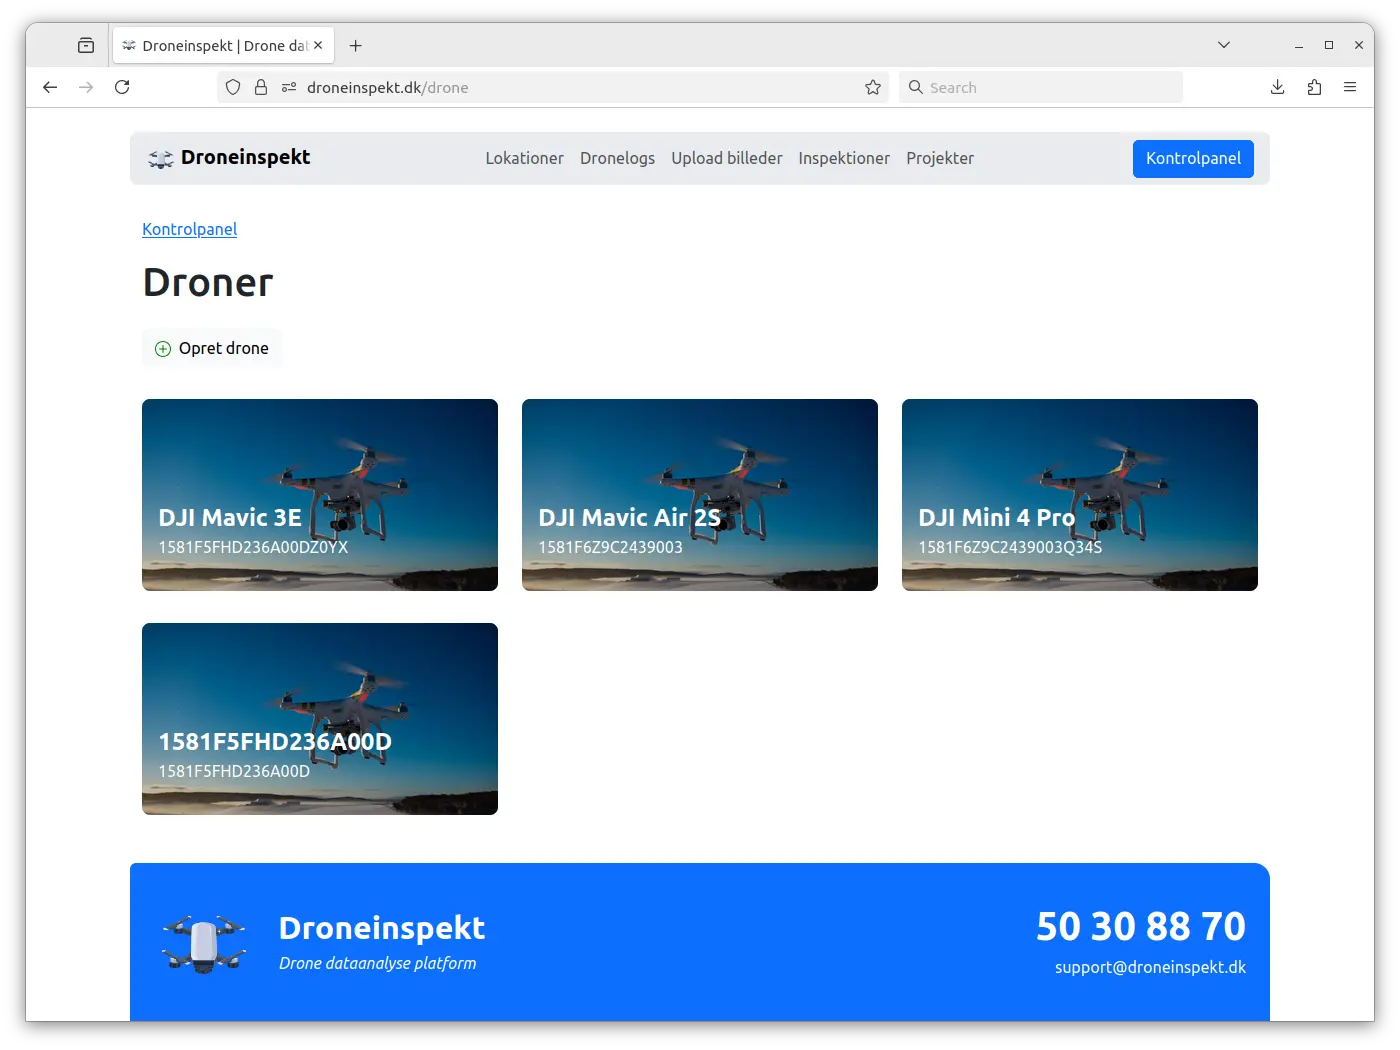Screen dimensions: 1400x1050
Task: Open the 1581F5FHD236A00D drone card
Action: (320, 719)
